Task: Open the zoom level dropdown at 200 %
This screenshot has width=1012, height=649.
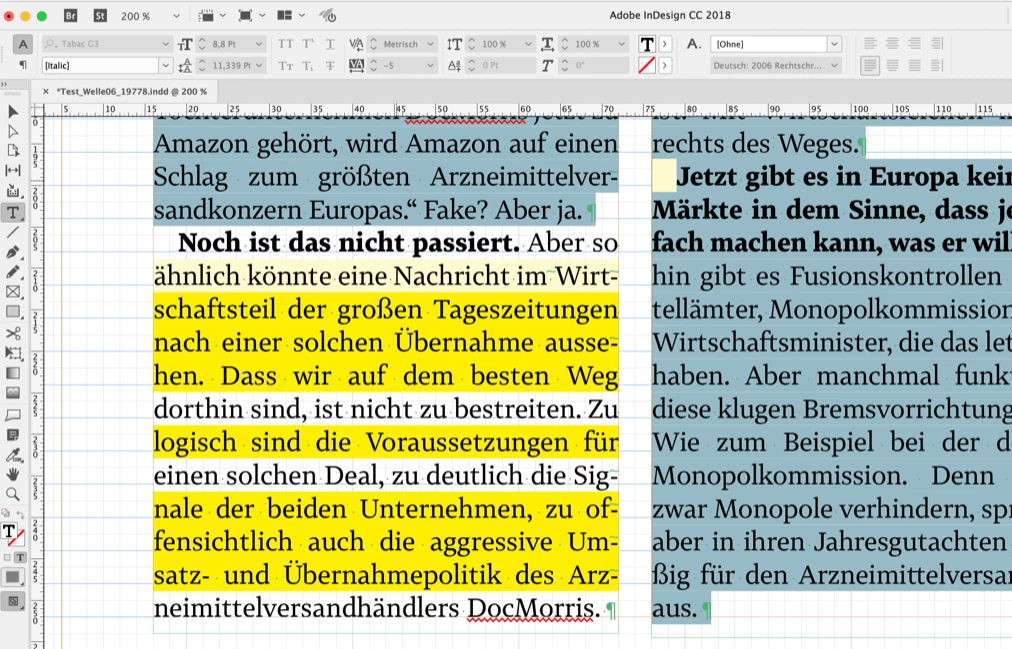Action: pyautogui.click(x=176, y=15)
